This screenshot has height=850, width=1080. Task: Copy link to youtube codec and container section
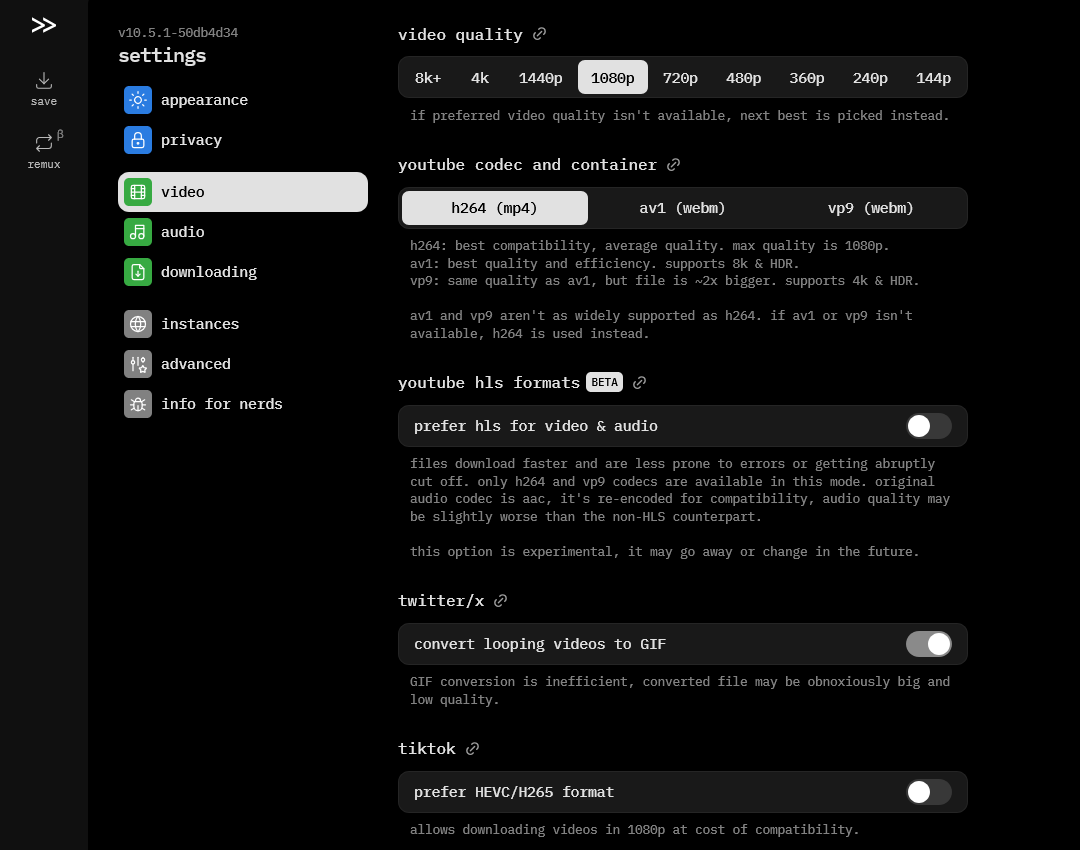[x=674, y=165]
